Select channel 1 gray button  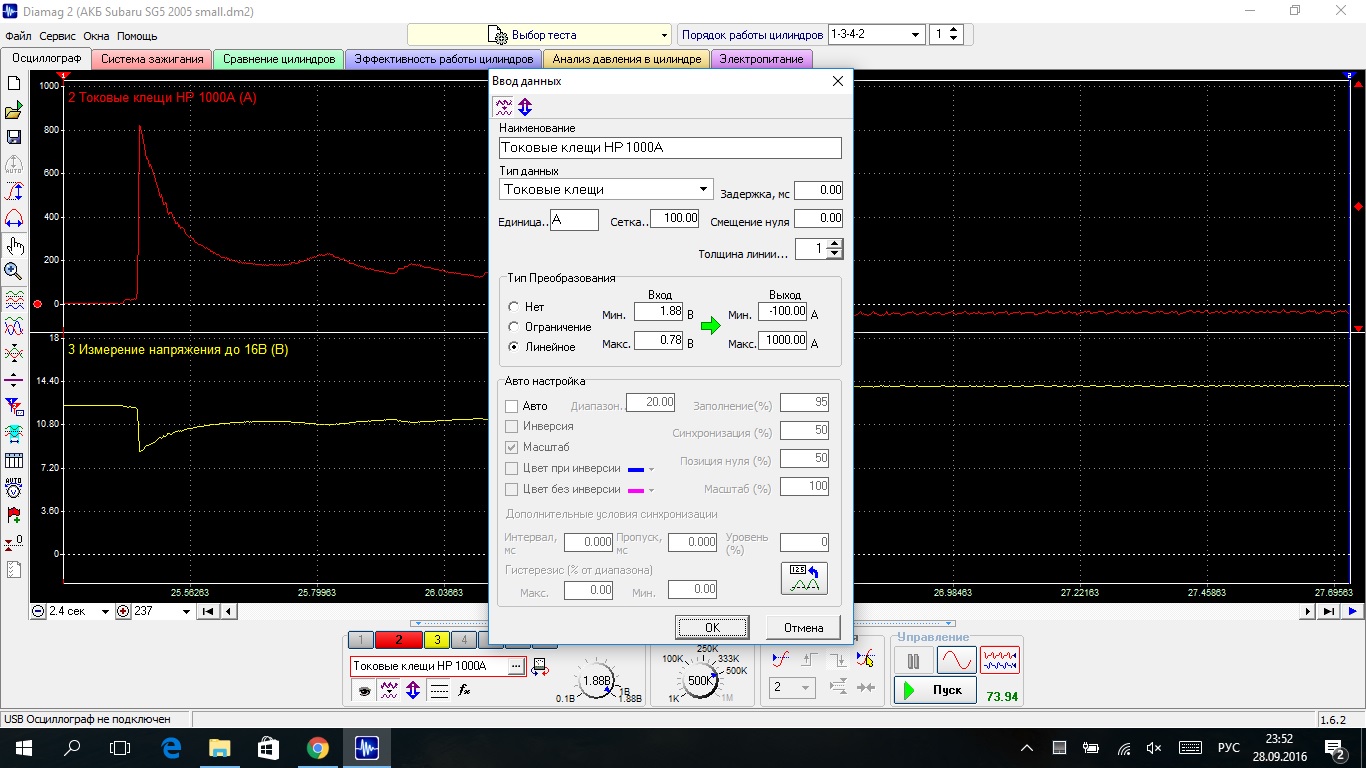click(x=360, y=640)
